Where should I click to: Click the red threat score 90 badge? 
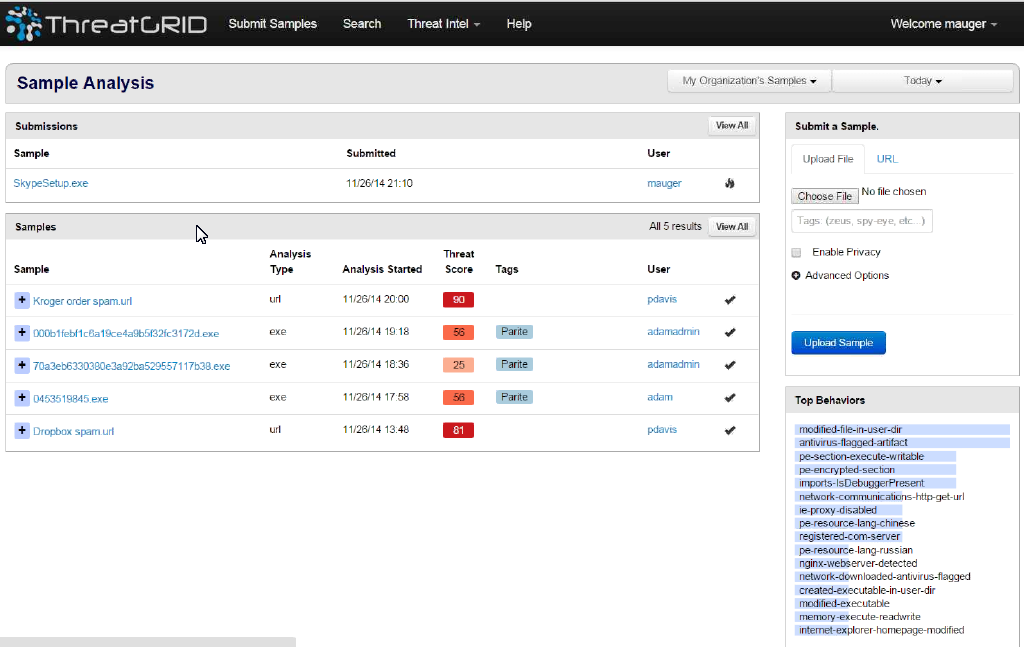click(x=458, y=300)
